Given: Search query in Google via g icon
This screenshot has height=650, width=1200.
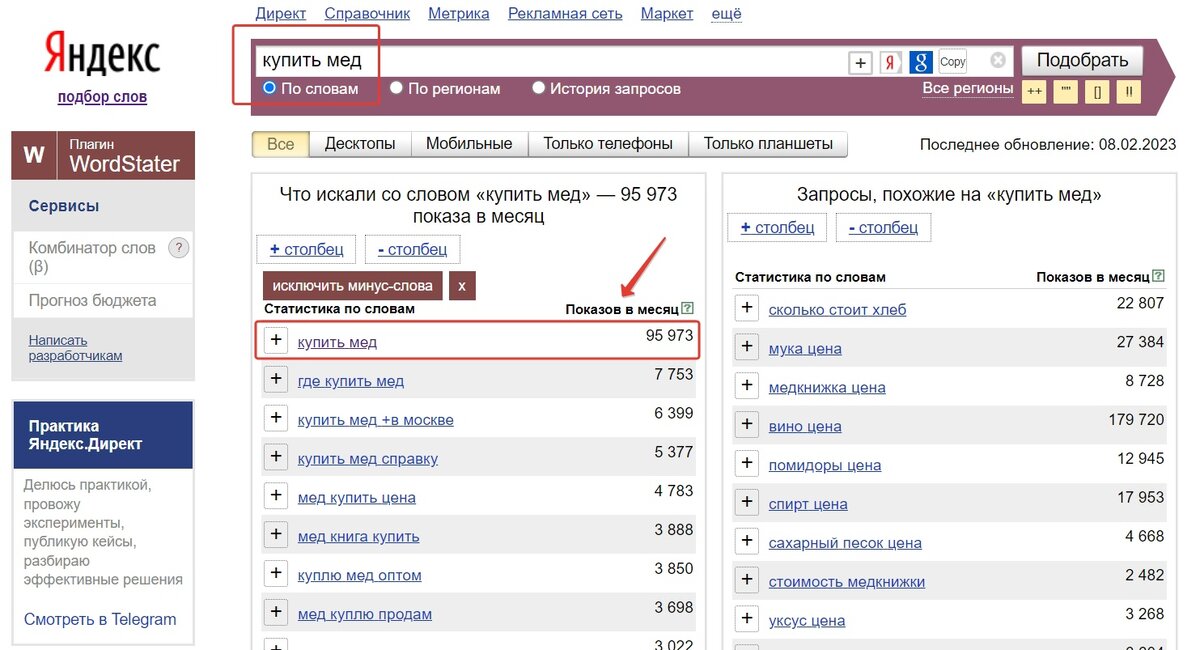Looking at the screenshot, I should click(x=921, y=63).
